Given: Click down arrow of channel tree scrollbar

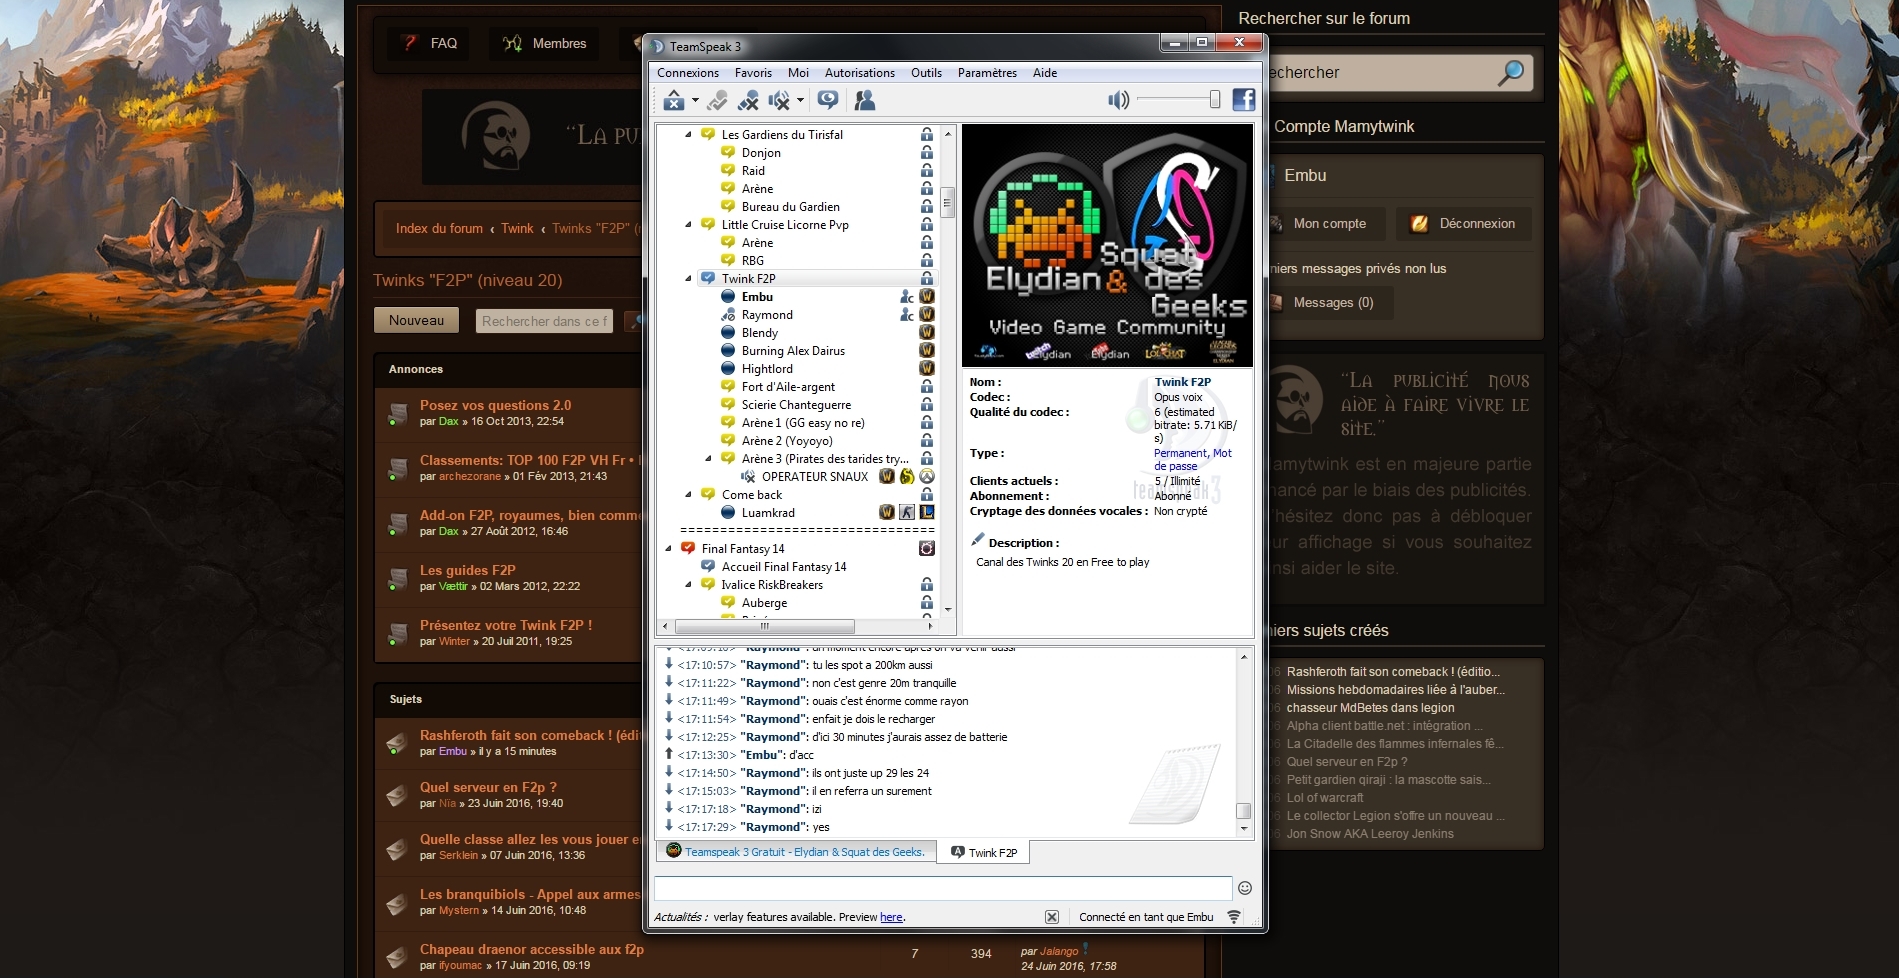Looking at the screenshot, I should tap(948, 609).
